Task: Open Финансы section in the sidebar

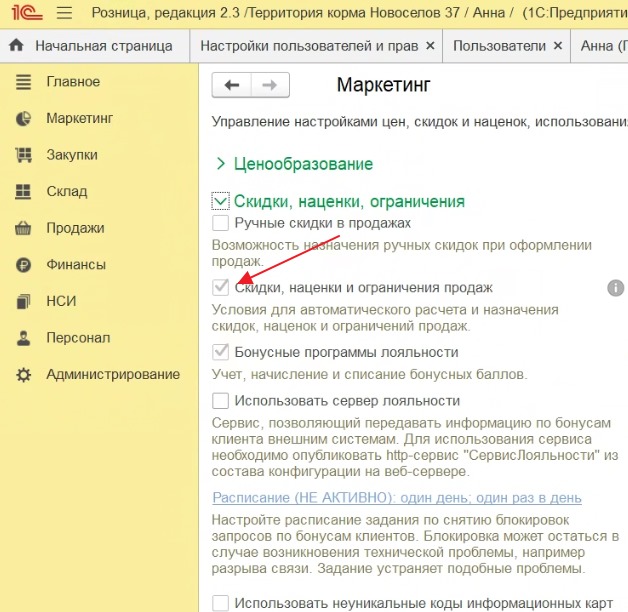Action: (x=75, y=264)
